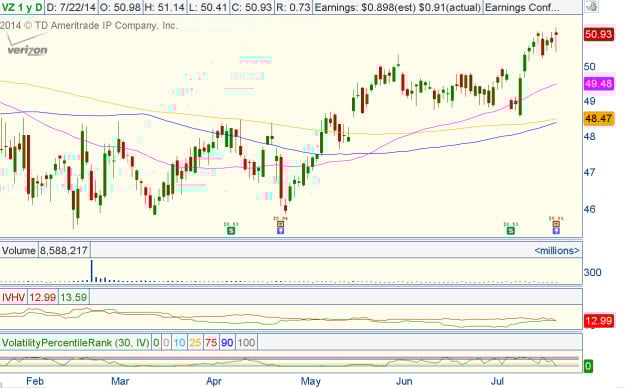
Task: Click the July earnings lightbulb marker
Action: (x=556, y=230)
